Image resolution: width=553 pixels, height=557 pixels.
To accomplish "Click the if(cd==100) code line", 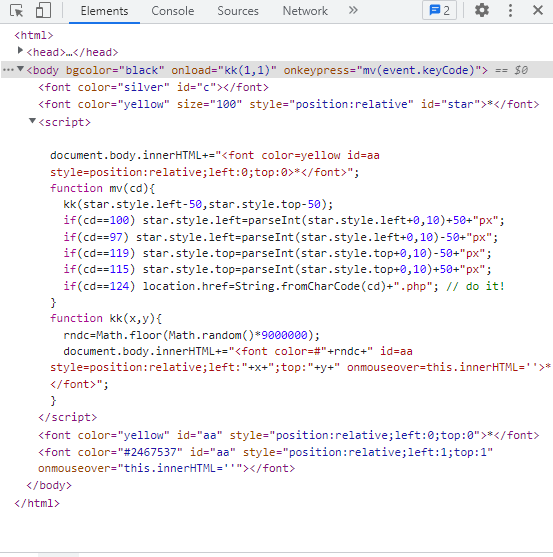I will [x=284, y=220].
